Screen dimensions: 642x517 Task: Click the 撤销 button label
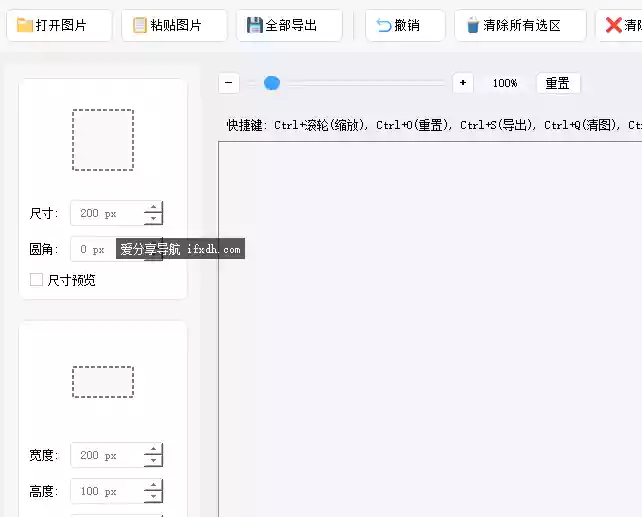point(407,25)
